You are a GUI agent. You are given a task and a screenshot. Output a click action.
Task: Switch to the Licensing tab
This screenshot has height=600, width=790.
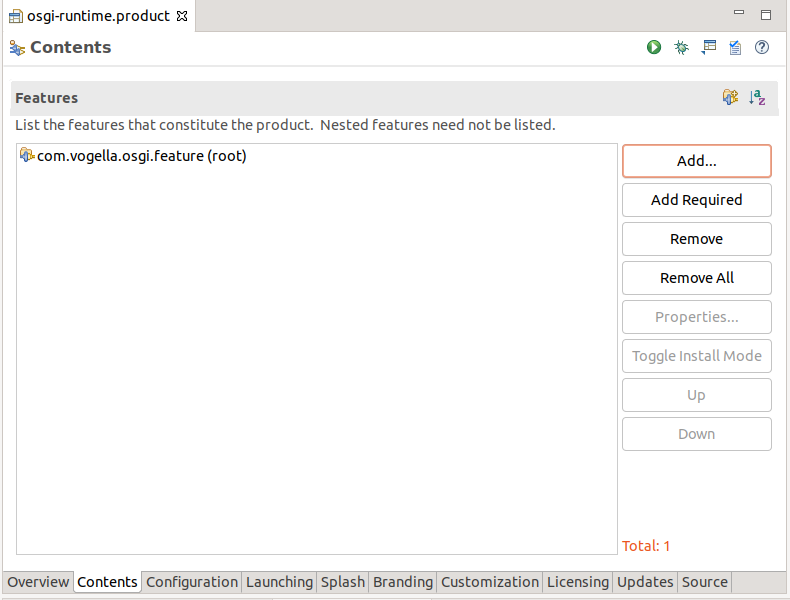577,582
